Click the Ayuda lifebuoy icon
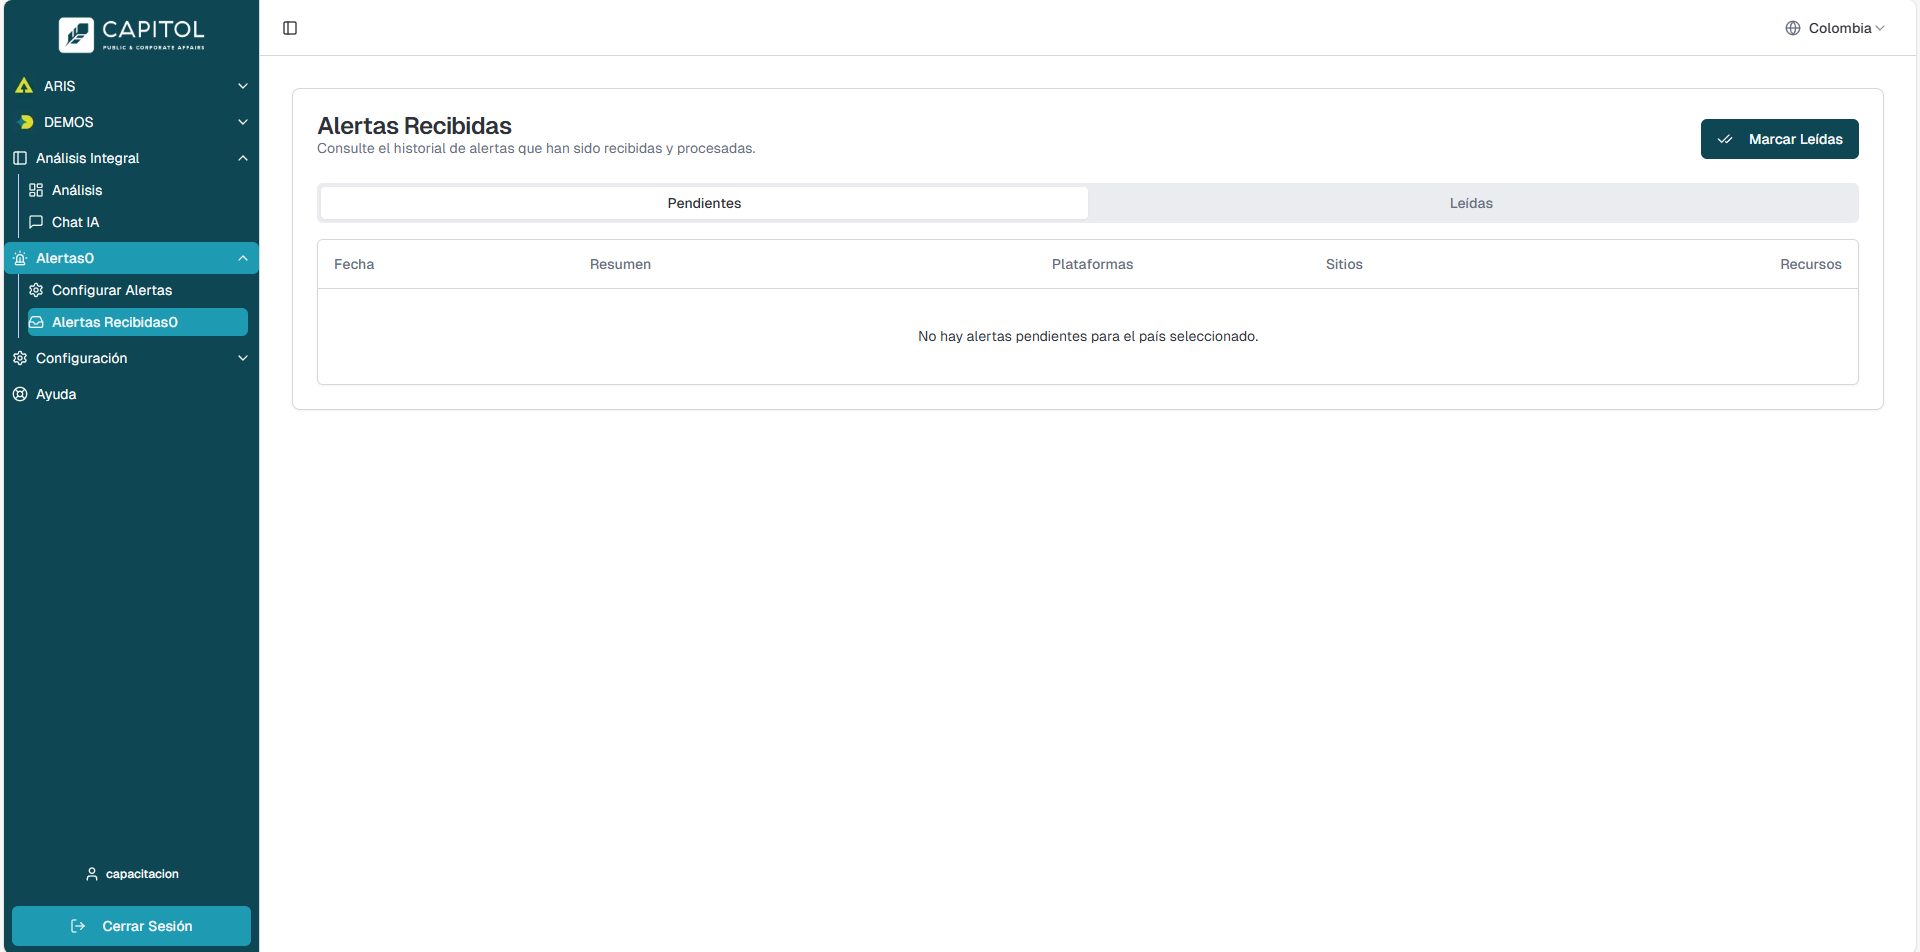This screenshot has width=1920, height=952. click(20, 394)
